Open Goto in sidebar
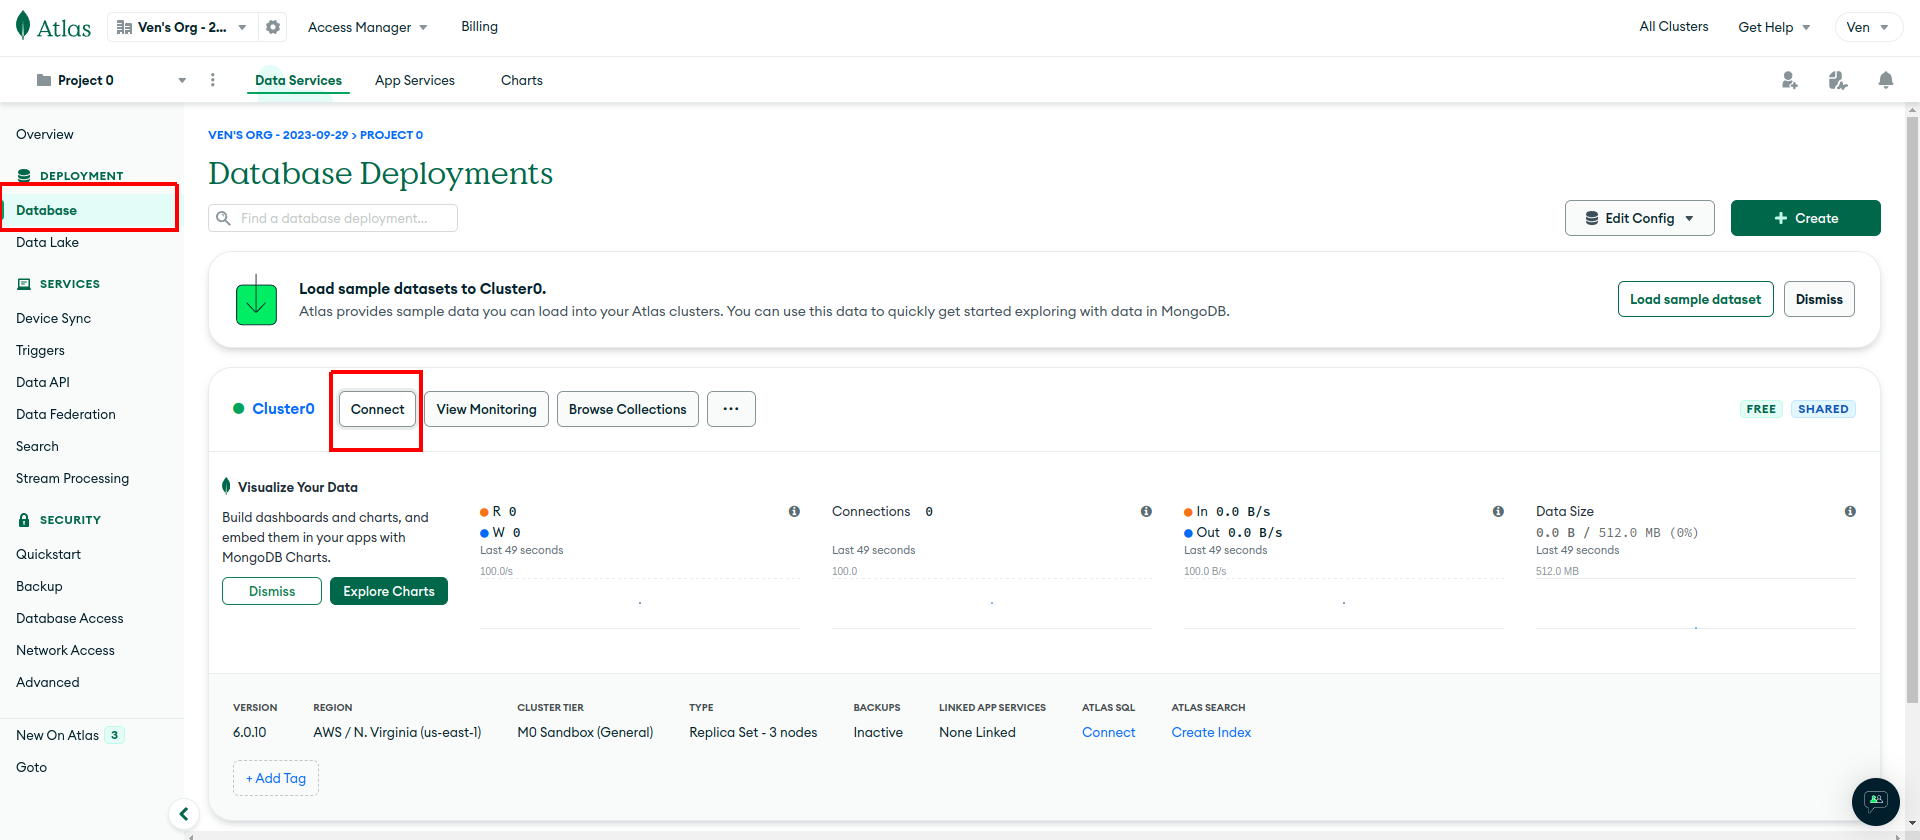Screen dimensions: 1920x840 [31, 767]
